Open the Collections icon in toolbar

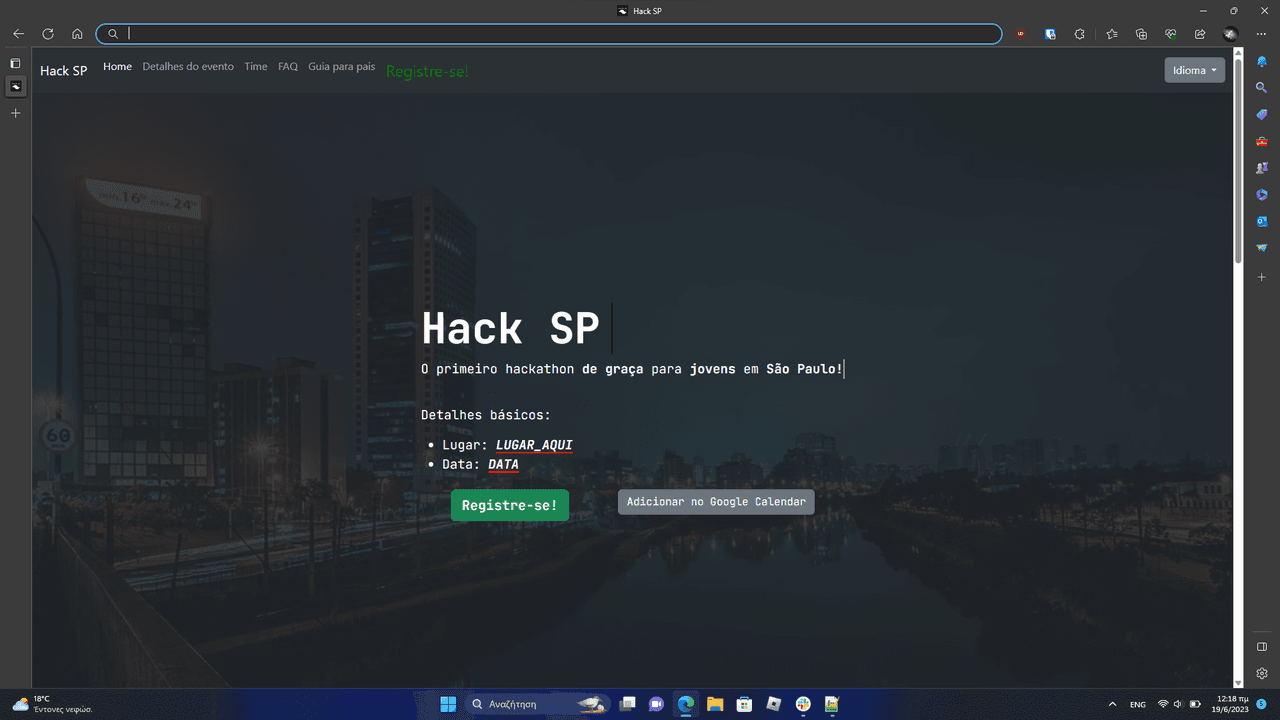coord(1141,34)
